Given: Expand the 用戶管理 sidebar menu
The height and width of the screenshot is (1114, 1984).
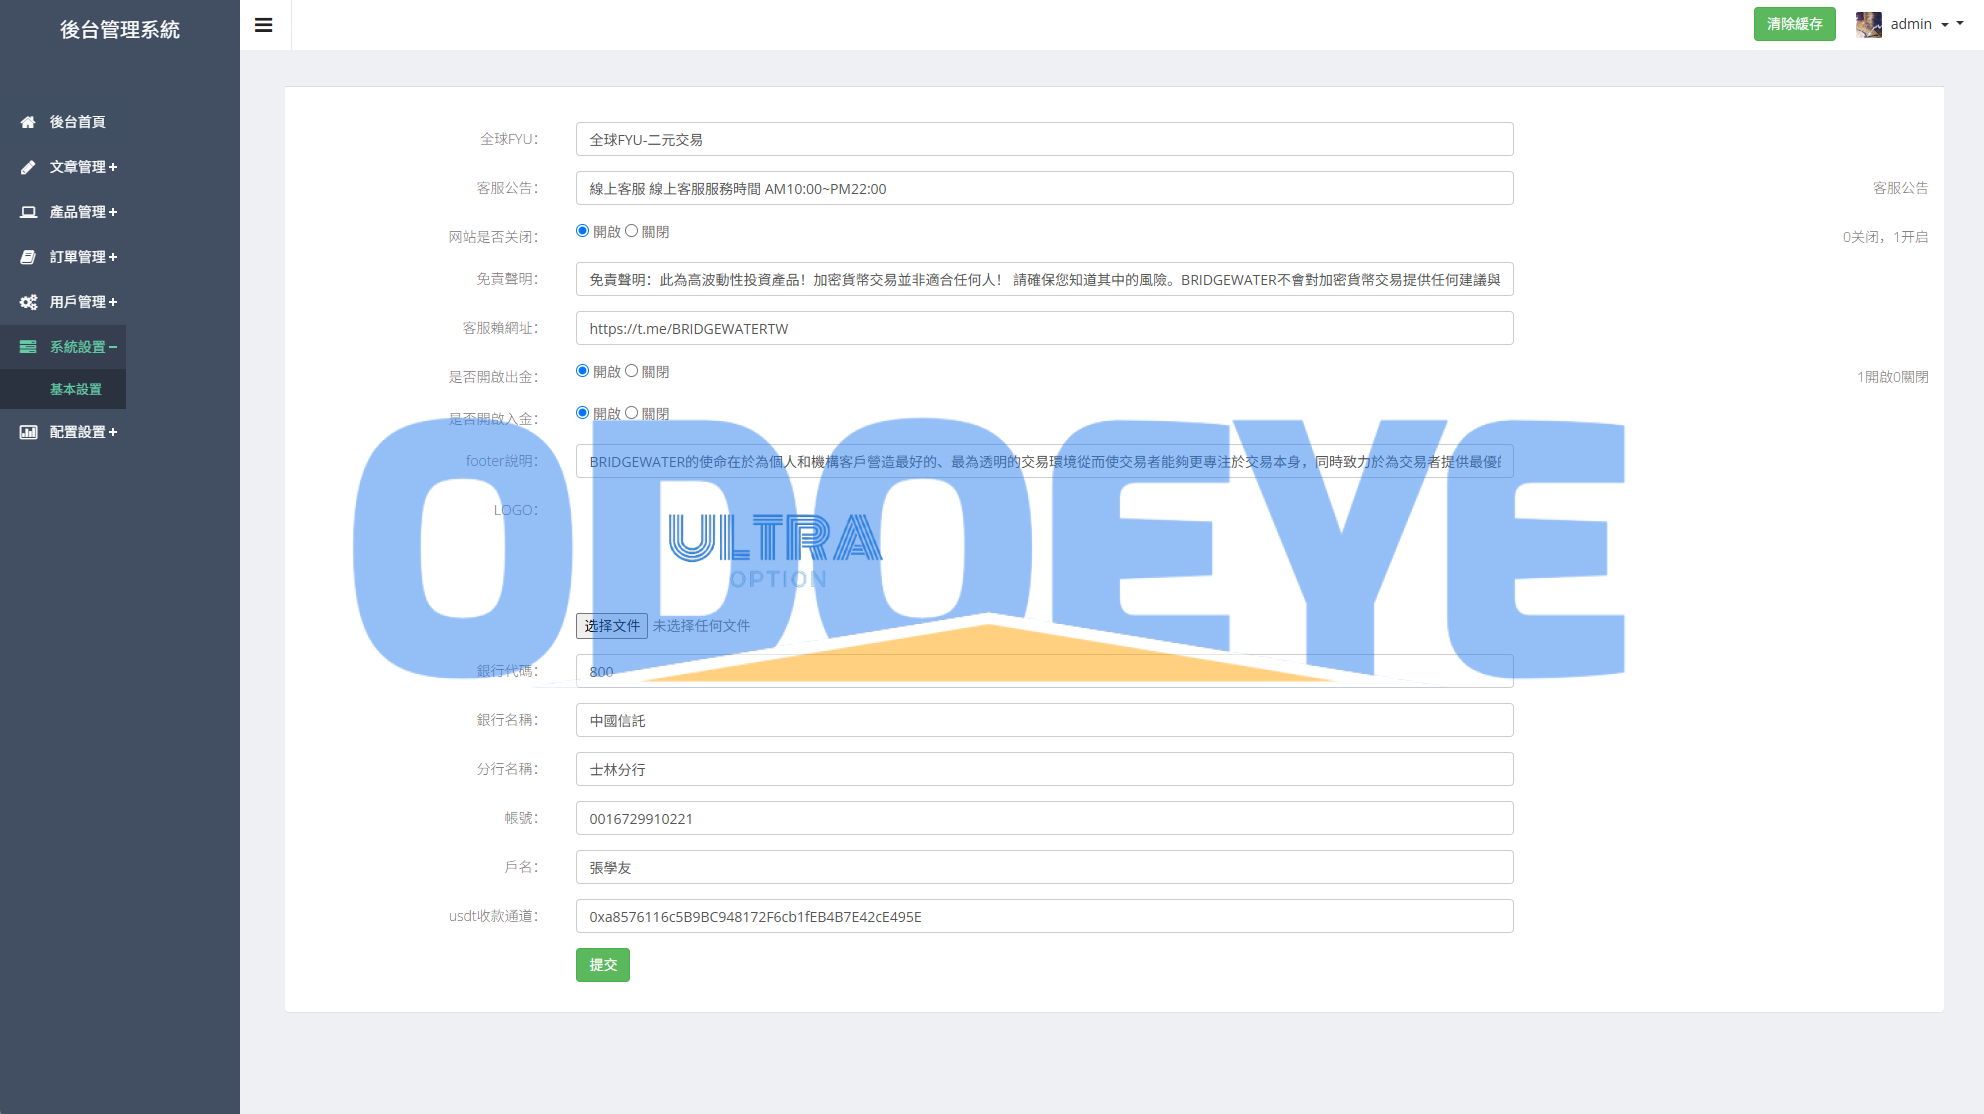Looking at the screenshot, I should click(x=82, y=302).
